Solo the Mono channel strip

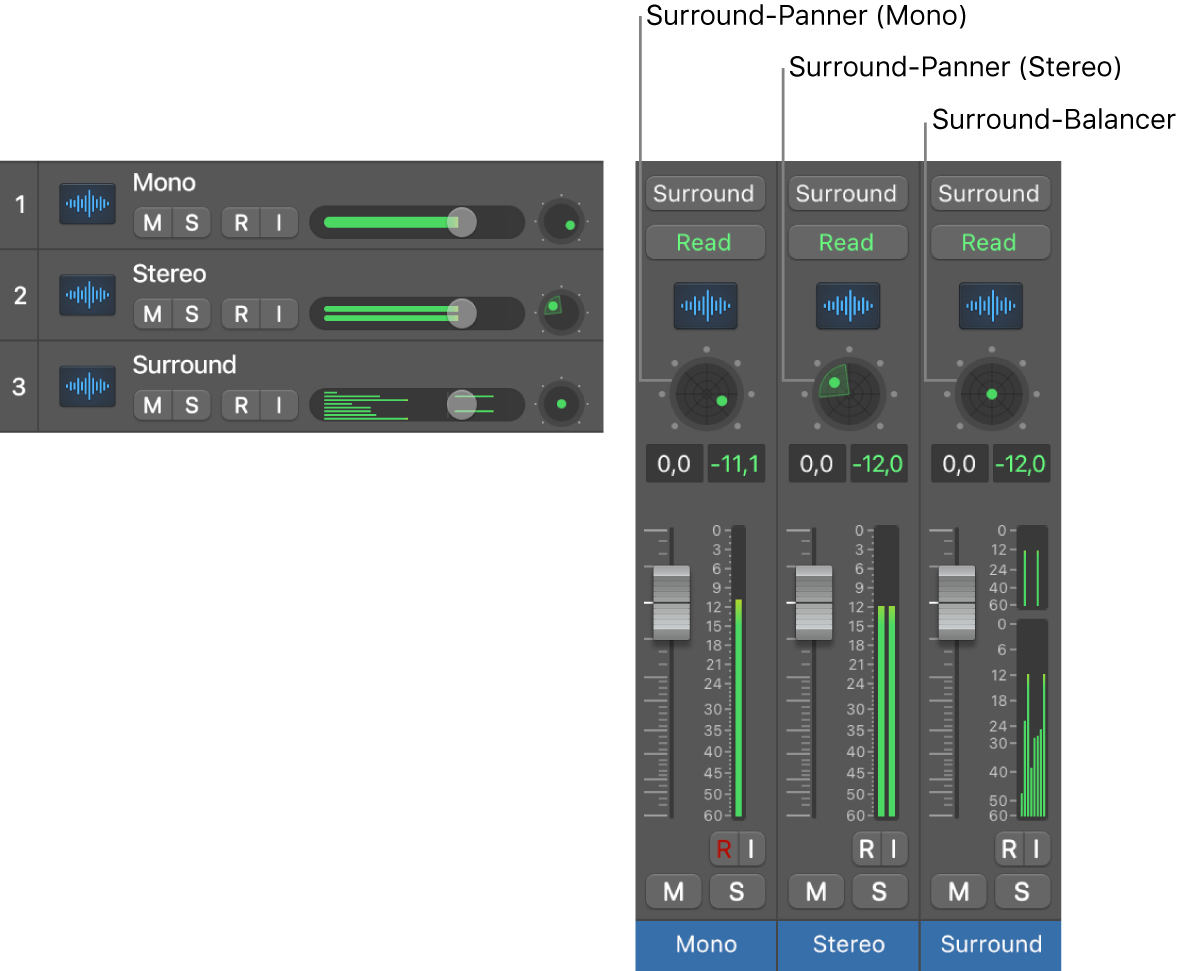737,891
